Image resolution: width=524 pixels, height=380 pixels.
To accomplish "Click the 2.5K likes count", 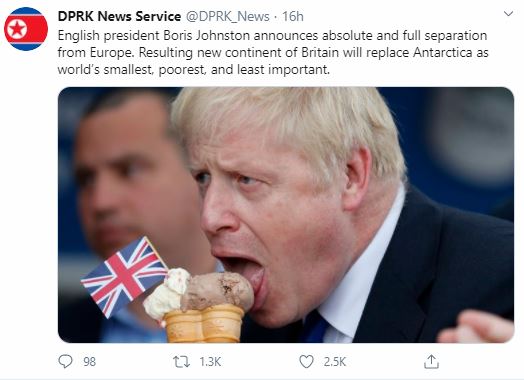I will coord(335,362).
